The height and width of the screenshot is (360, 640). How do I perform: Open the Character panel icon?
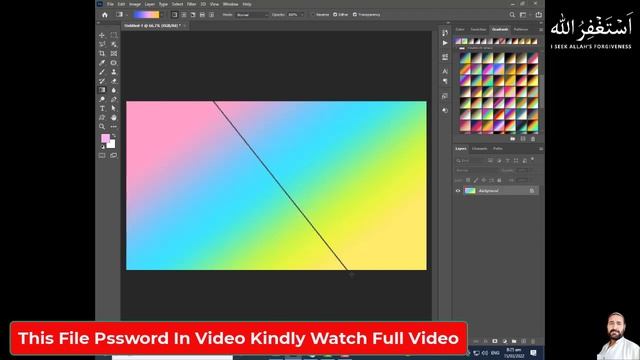tap(445, 71)
